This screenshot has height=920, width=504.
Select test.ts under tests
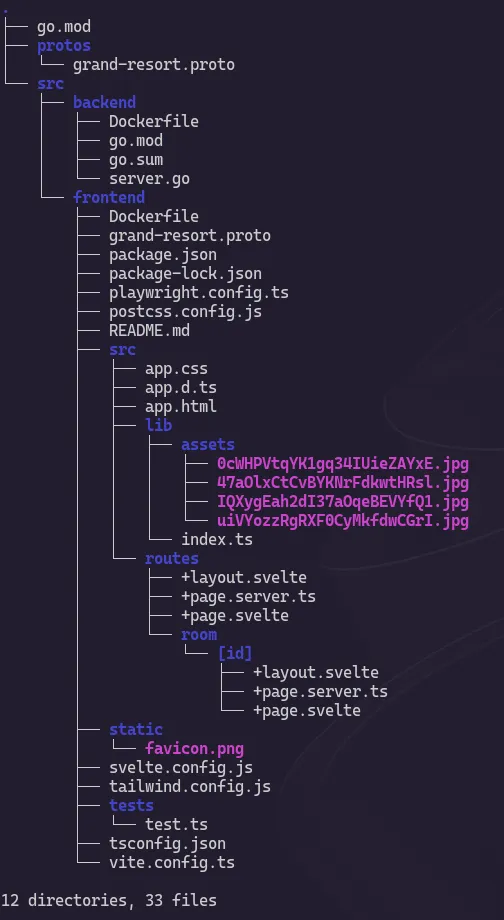[x=176, y=824]
